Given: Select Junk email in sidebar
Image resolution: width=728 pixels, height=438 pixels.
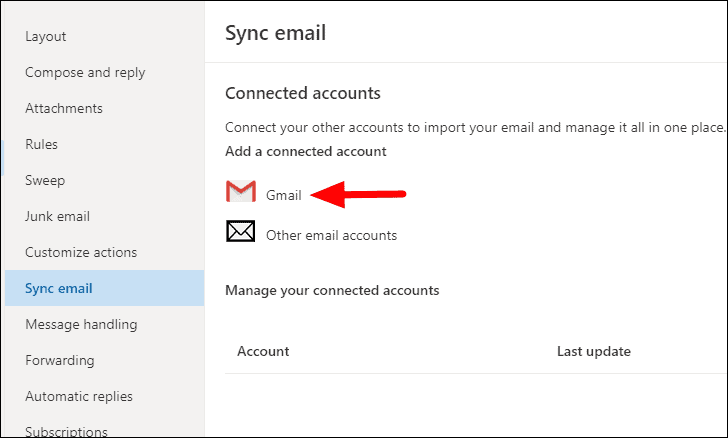Looking at the screenshot, I should 57,216.
